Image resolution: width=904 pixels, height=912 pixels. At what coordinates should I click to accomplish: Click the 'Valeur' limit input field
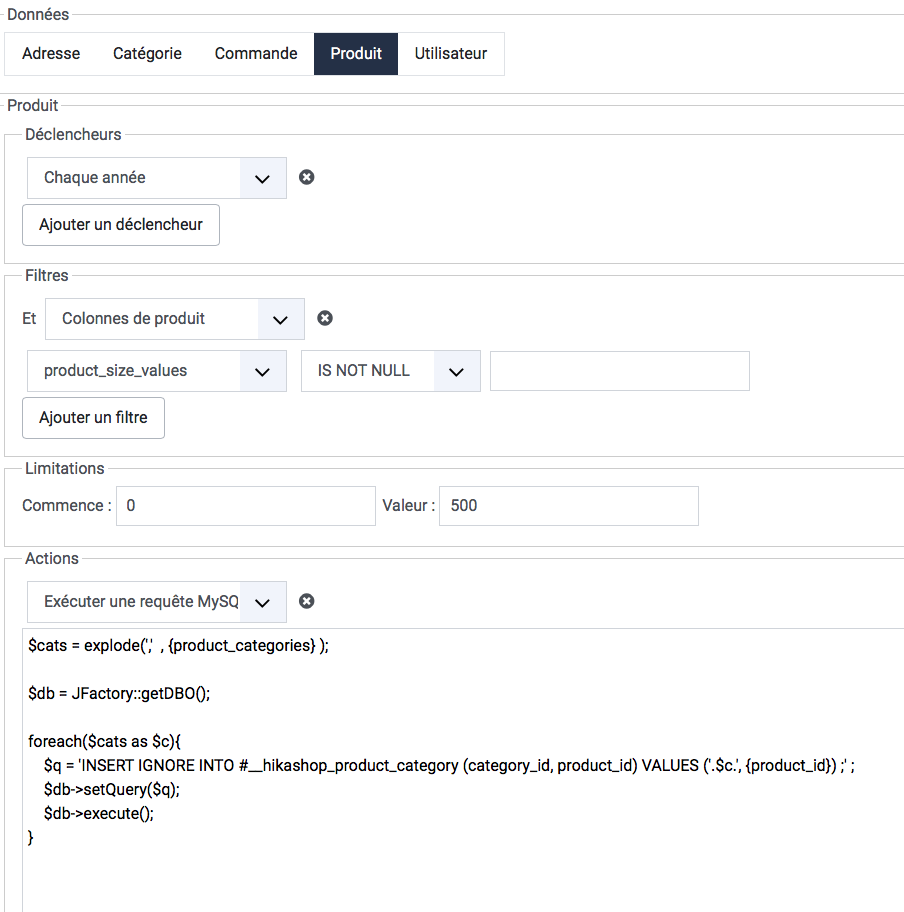click(568, 506)
